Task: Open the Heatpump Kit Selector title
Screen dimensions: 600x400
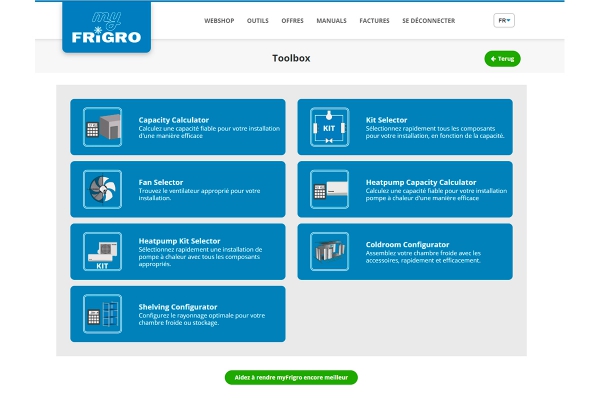Action: click(x=179, y=241)
